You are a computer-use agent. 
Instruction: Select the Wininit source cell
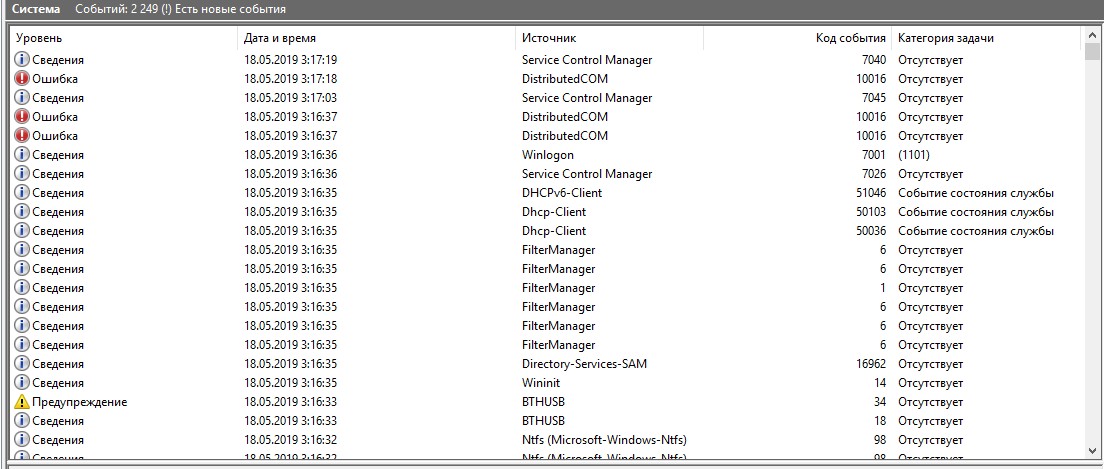click(x=541, y=383)
